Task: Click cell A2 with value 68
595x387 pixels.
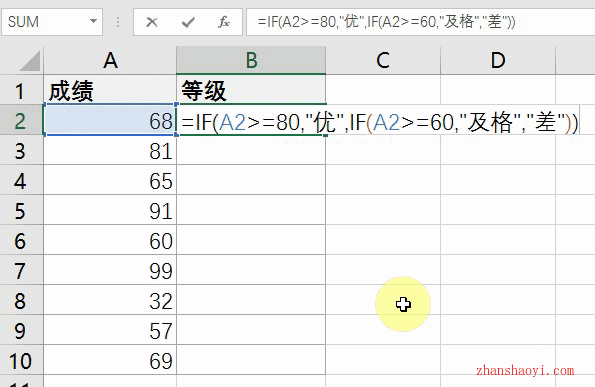Action: click(x=110, y=120)
